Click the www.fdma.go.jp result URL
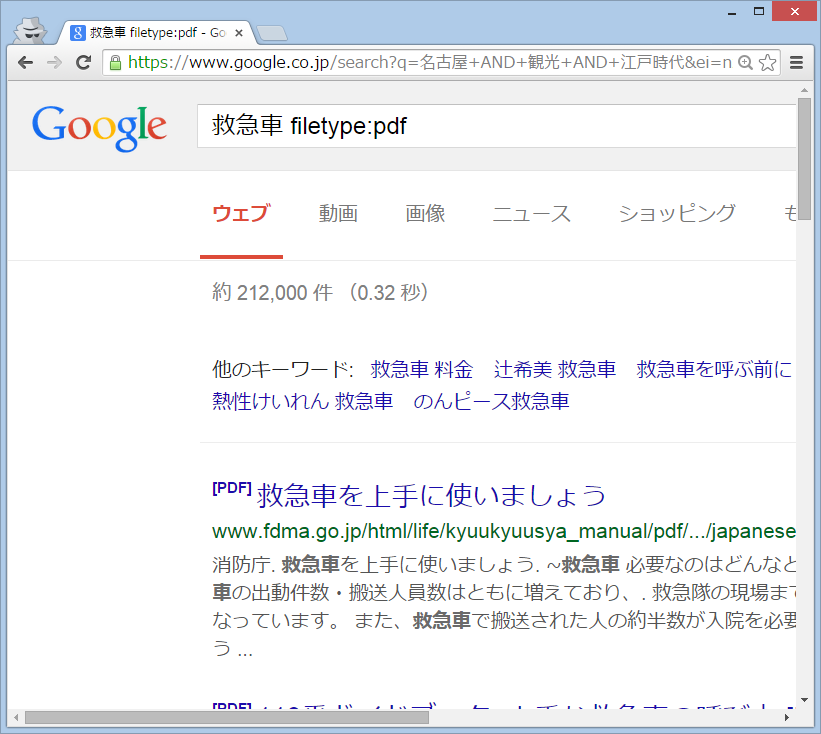Image resolution: width=821 pixels, height=734 pixels. 504,531
